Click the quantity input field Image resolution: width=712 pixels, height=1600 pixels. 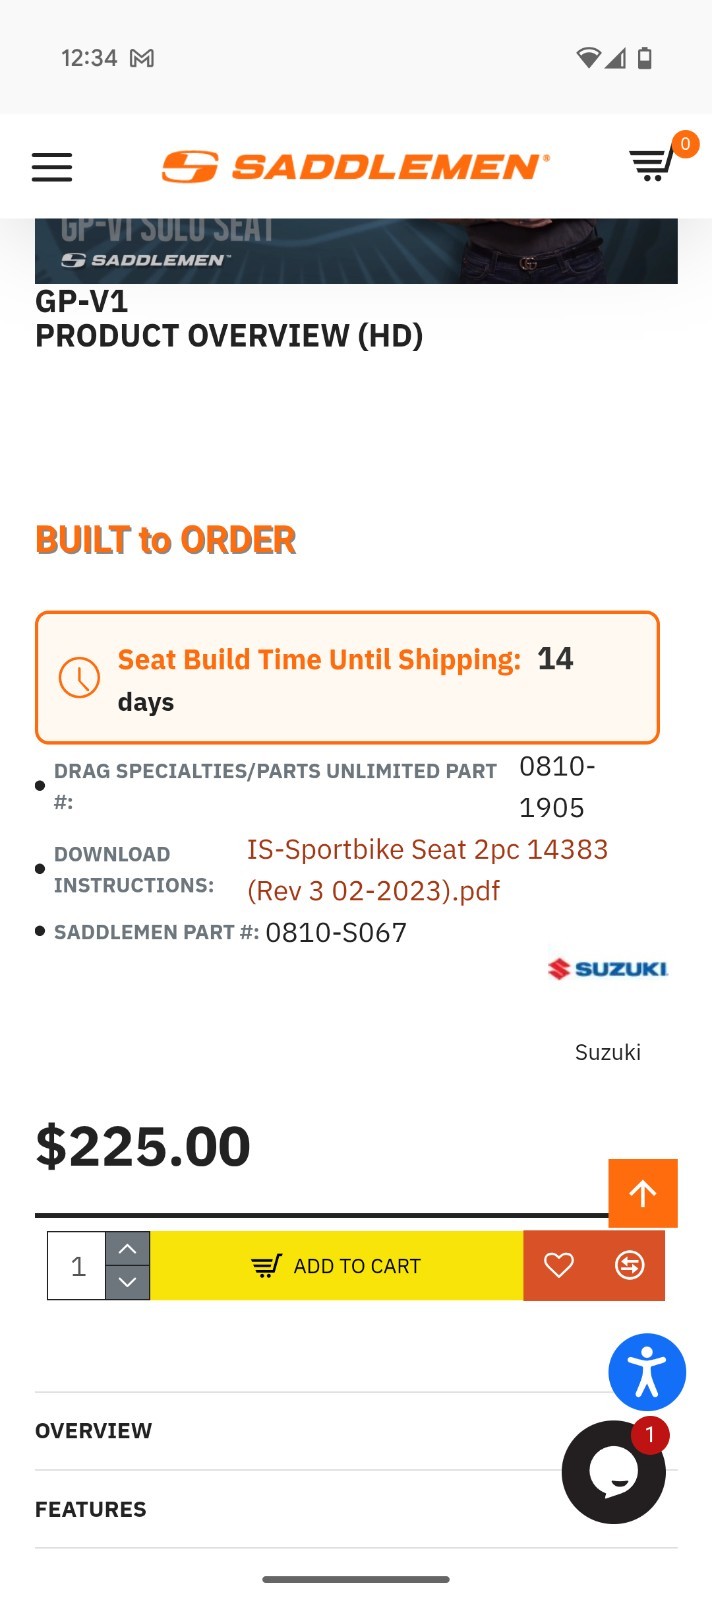click(78, 1266)
